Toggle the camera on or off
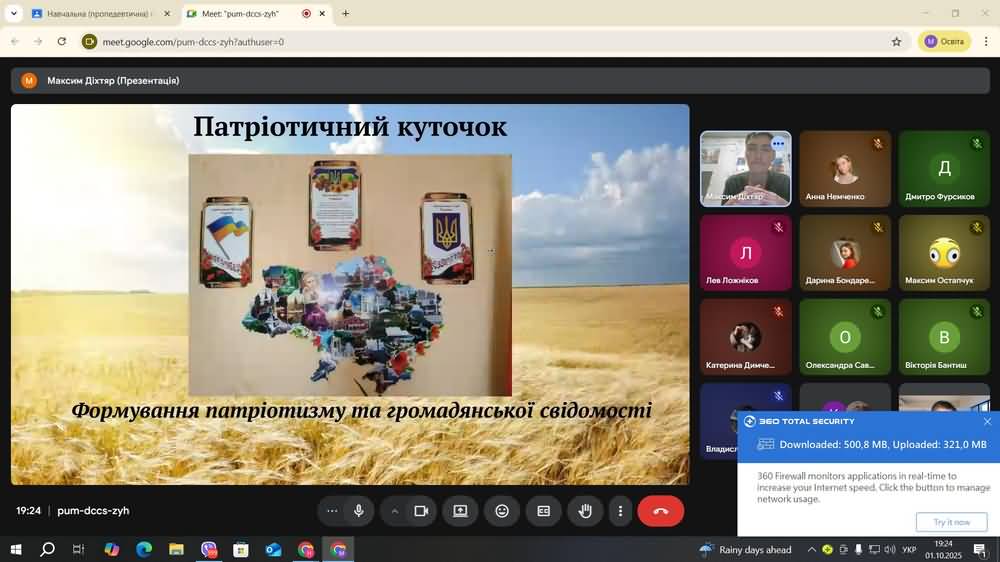The height and width of the screenshot is (562, 1000). (x=421, y=511)
